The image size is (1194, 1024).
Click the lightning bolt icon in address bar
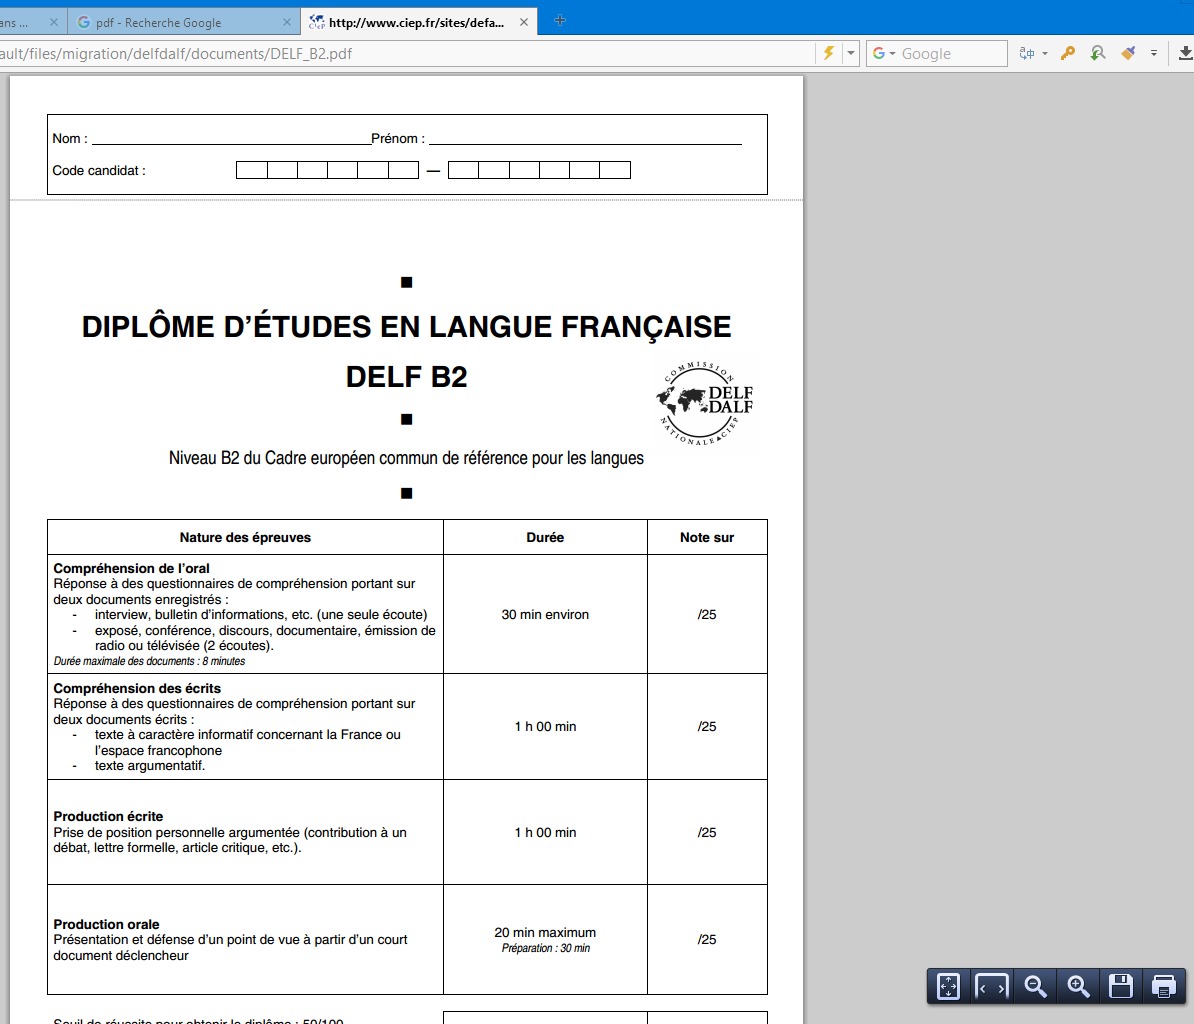(828, 53)
